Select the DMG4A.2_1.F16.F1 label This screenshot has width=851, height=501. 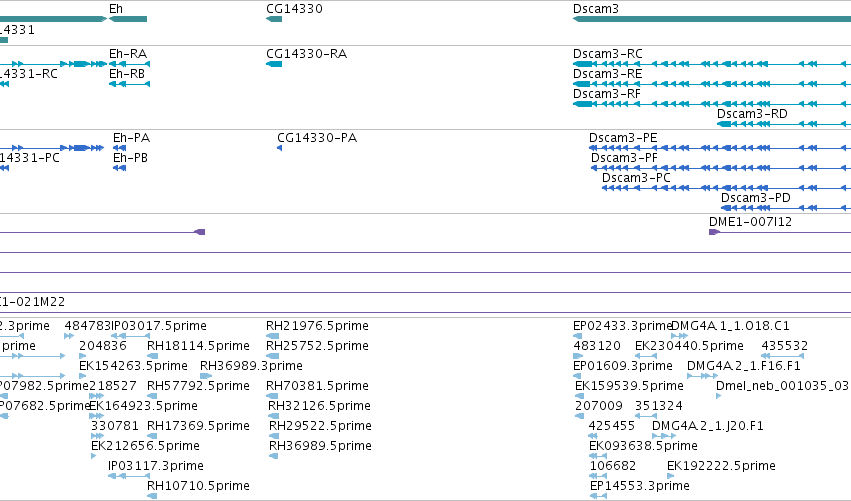pos(744,366)
